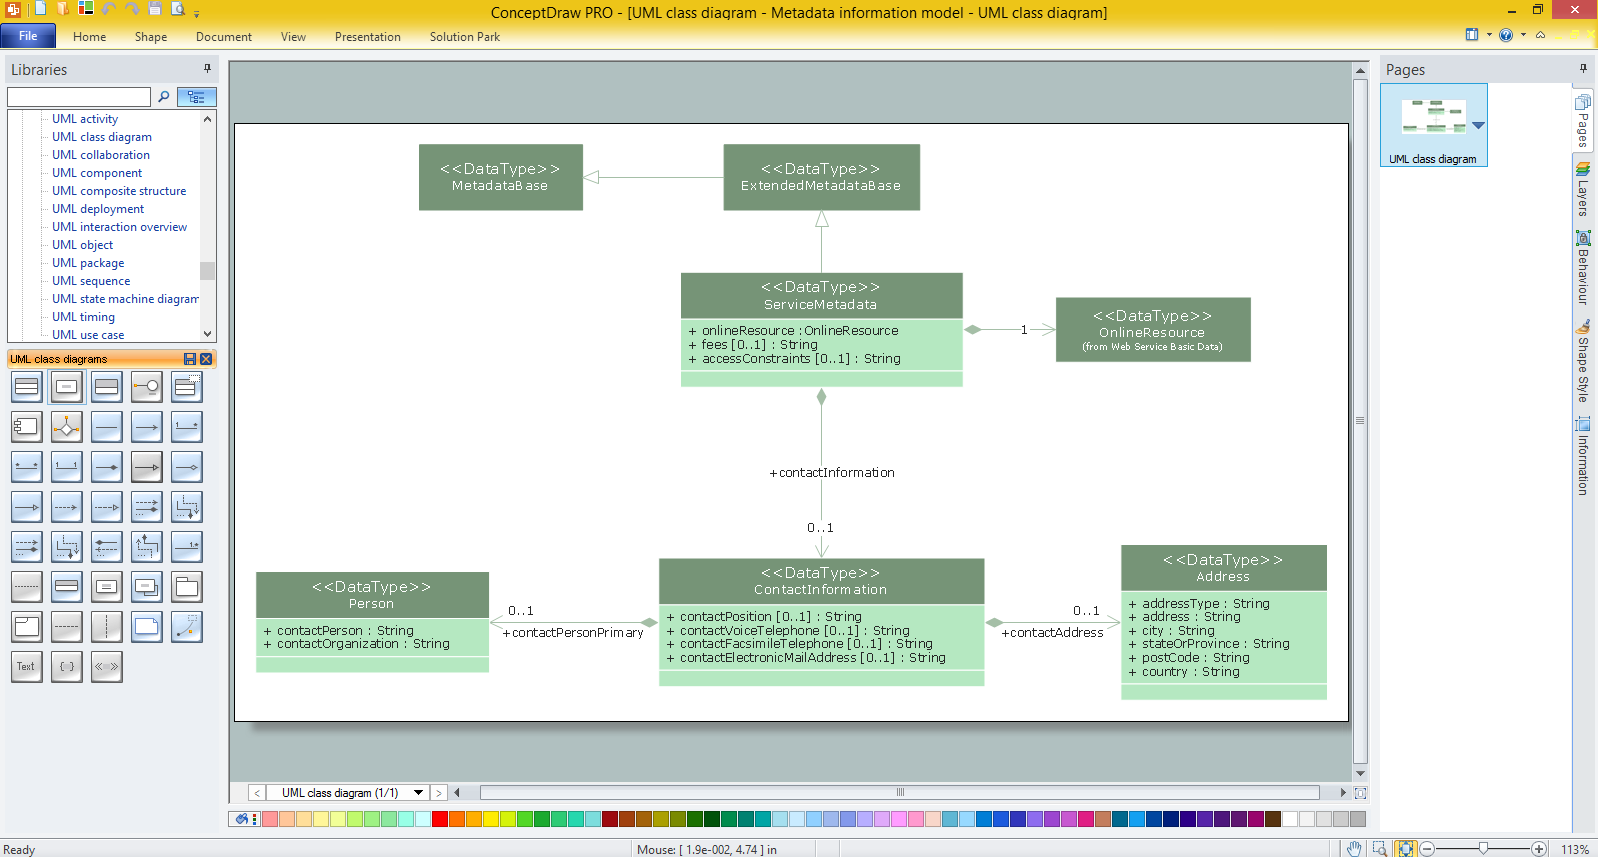Image resolution: width=1598 pixels, height=857 pixels.
Task: Switch to the Solution Park tab
Action: (x=464, y=37)
